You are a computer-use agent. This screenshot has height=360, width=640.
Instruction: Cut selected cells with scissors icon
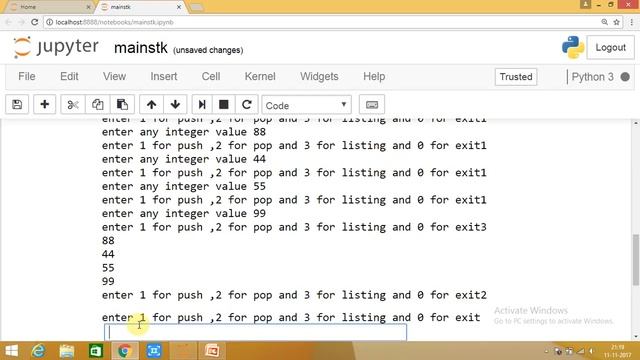point(73,104)
